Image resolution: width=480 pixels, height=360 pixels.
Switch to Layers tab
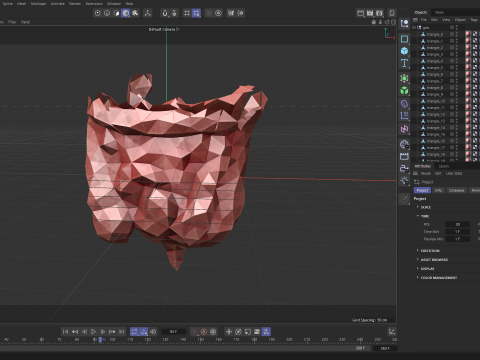[x=444, y=166]
